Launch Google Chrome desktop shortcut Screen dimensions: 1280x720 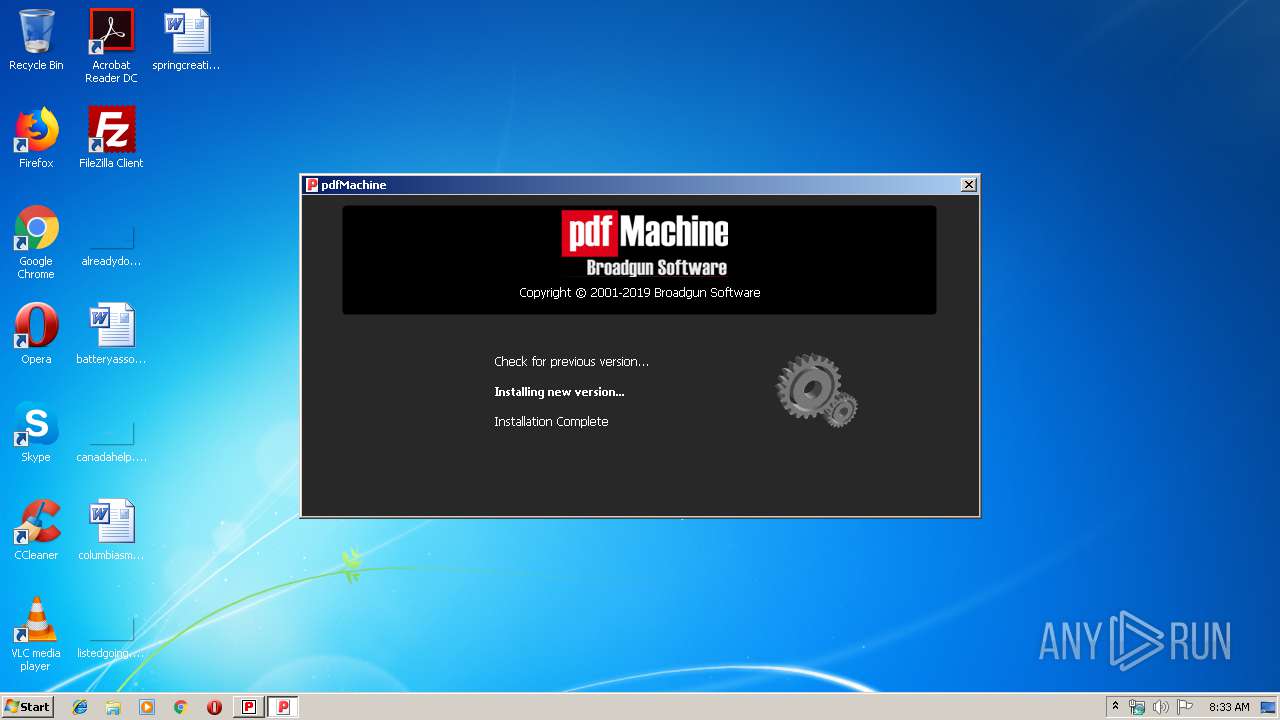(x=36, y=242)
